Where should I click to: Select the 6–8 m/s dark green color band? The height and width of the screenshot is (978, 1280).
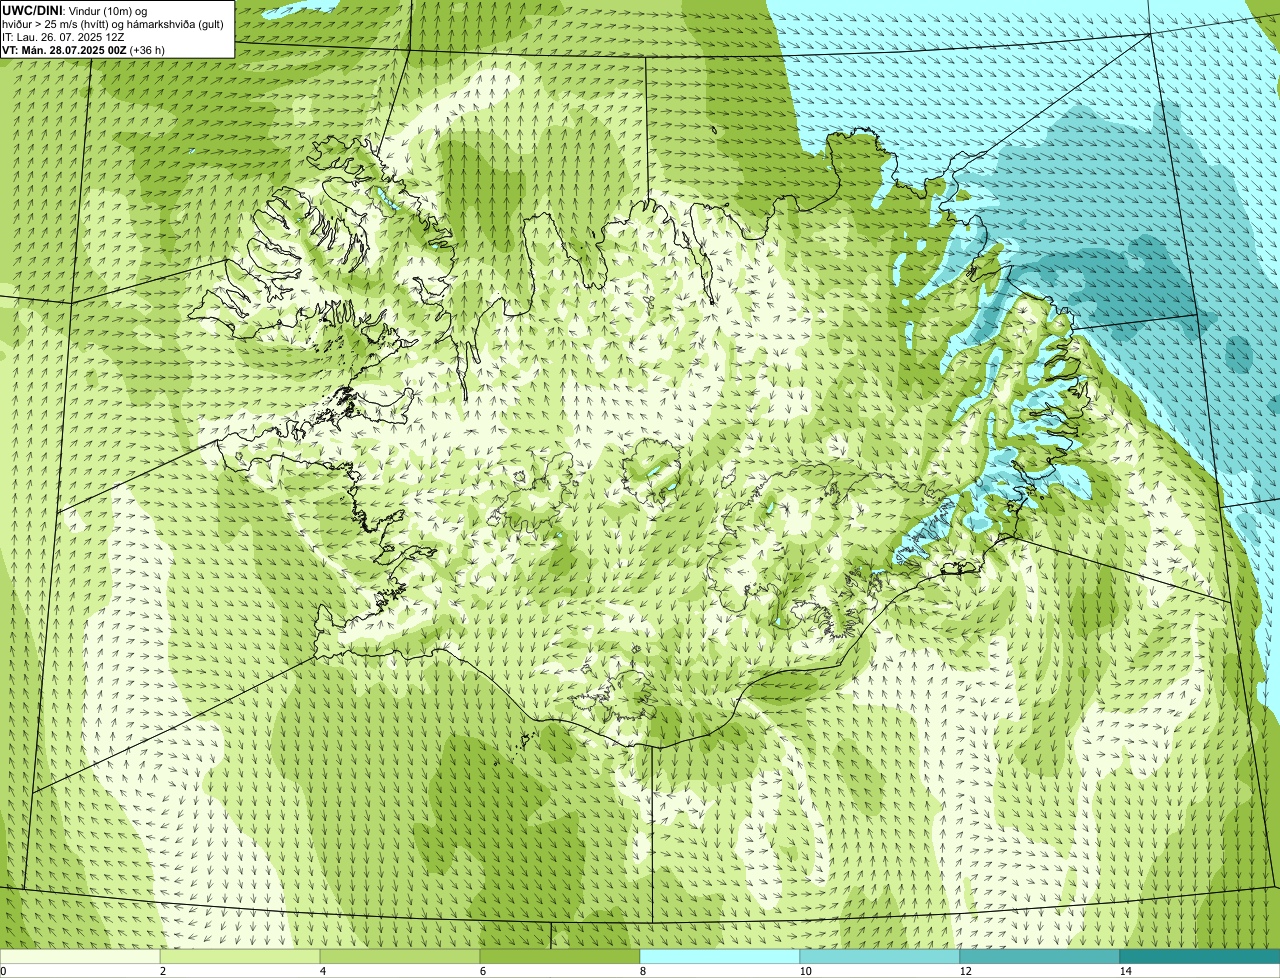pyautogui.click(x=560, y=956)
